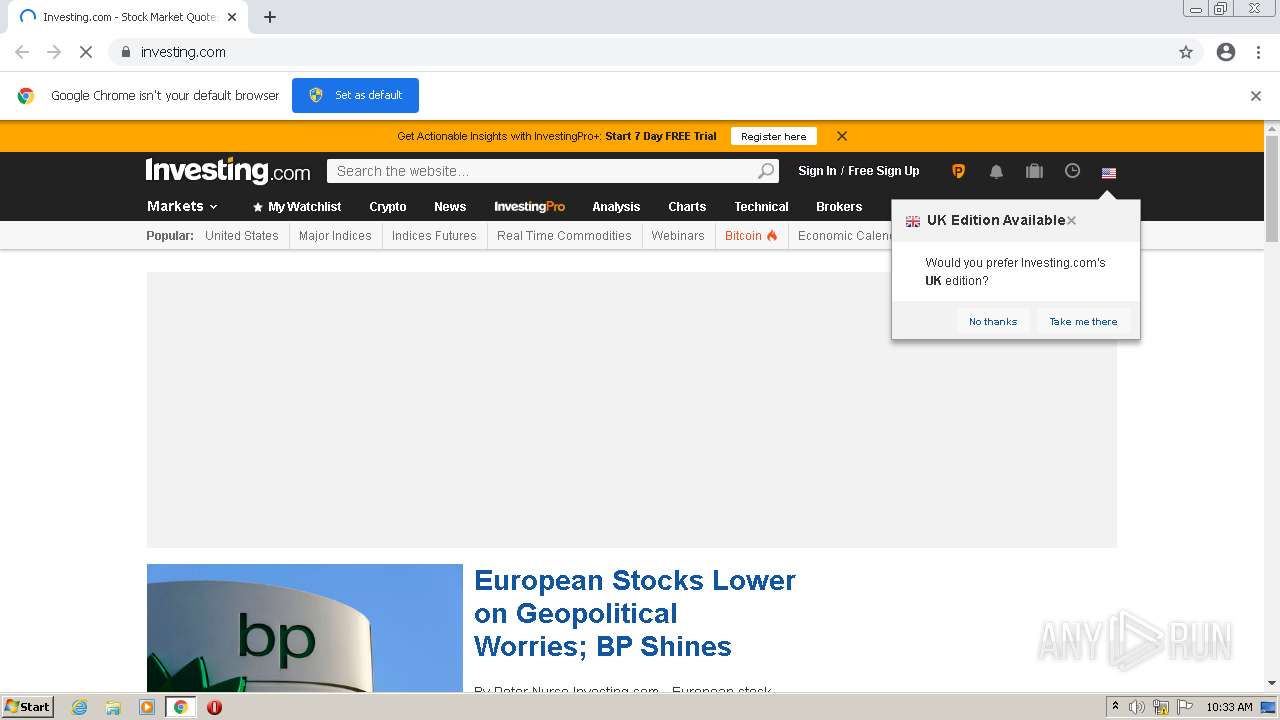Go back to previous page
This screenshot has height=720, width=1280.
point(22,52)
